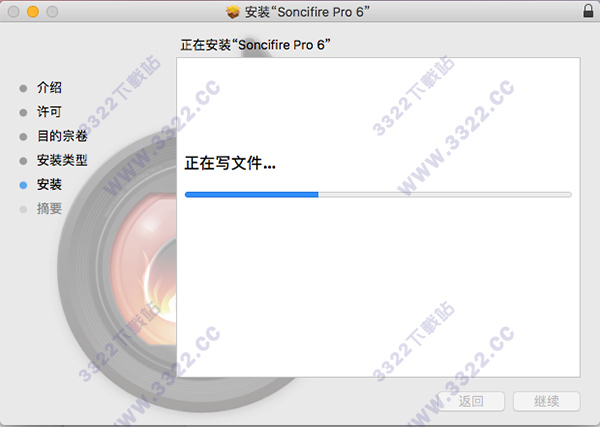This screenshot has width=600, height=427.
Task: Select the 目的宗卷 step in sidebar
Action: [62, 136]
